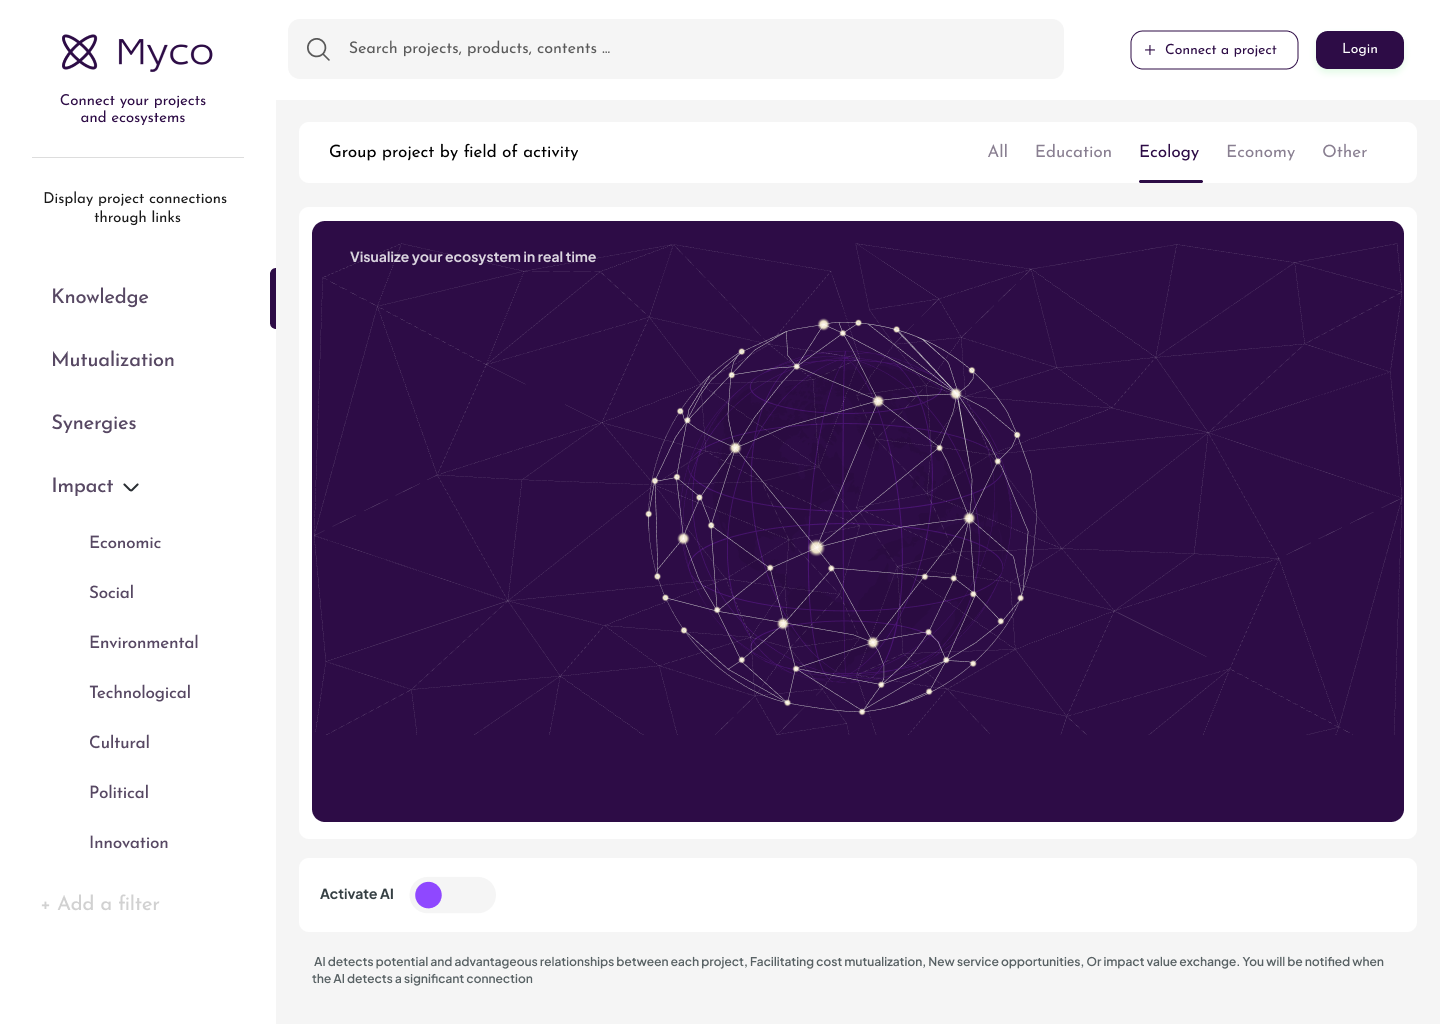The height and width of the screenshot is (1024, 1440).
Task: Select the Innovation impact filter
Action: point(129,843)
